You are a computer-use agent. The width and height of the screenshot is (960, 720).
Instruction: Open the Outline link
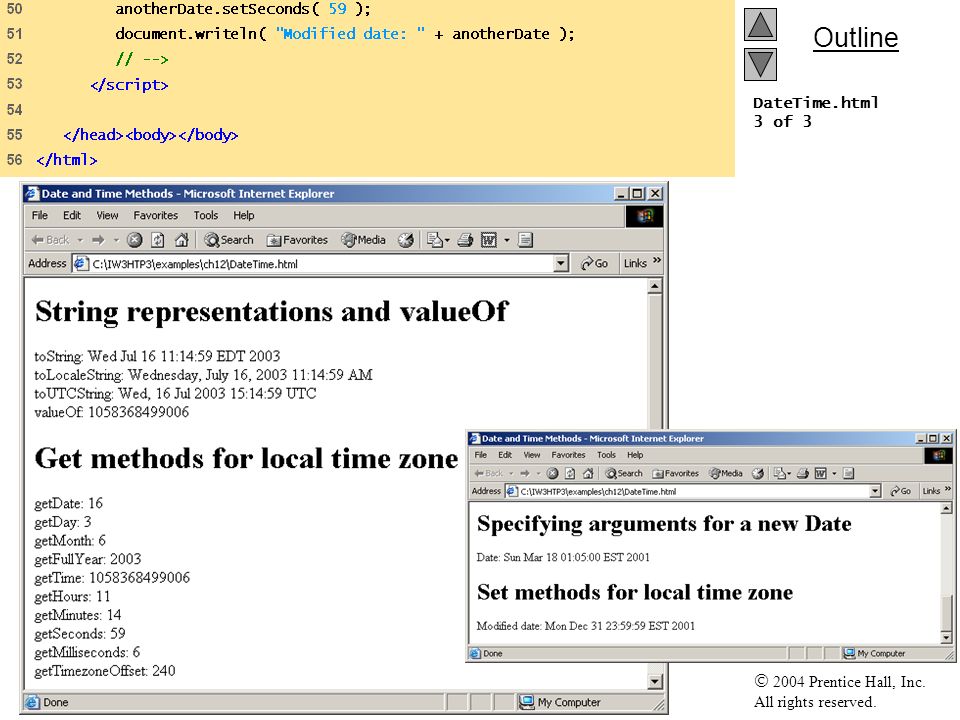[855, 38]
